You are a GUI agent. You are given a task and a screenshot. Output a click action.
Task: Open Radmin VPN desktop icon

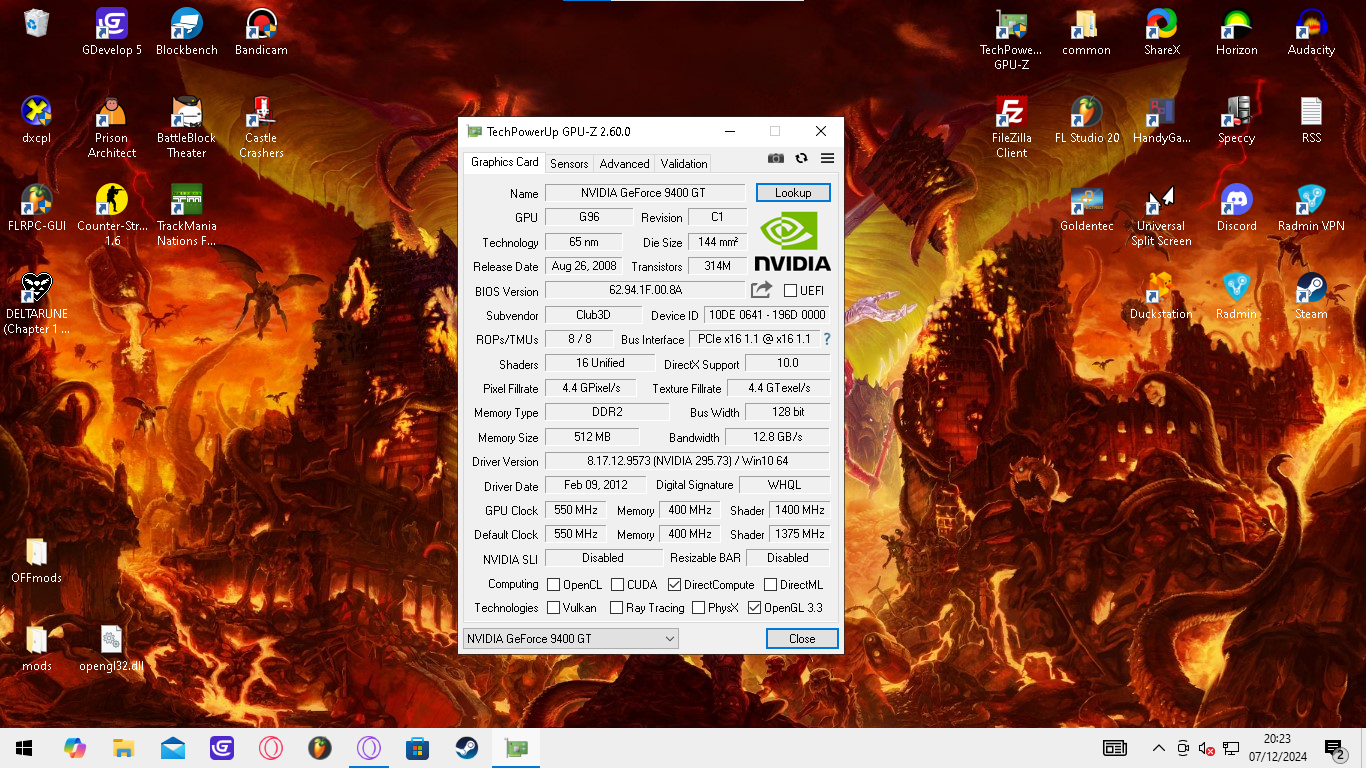(x=1311, y=208)
